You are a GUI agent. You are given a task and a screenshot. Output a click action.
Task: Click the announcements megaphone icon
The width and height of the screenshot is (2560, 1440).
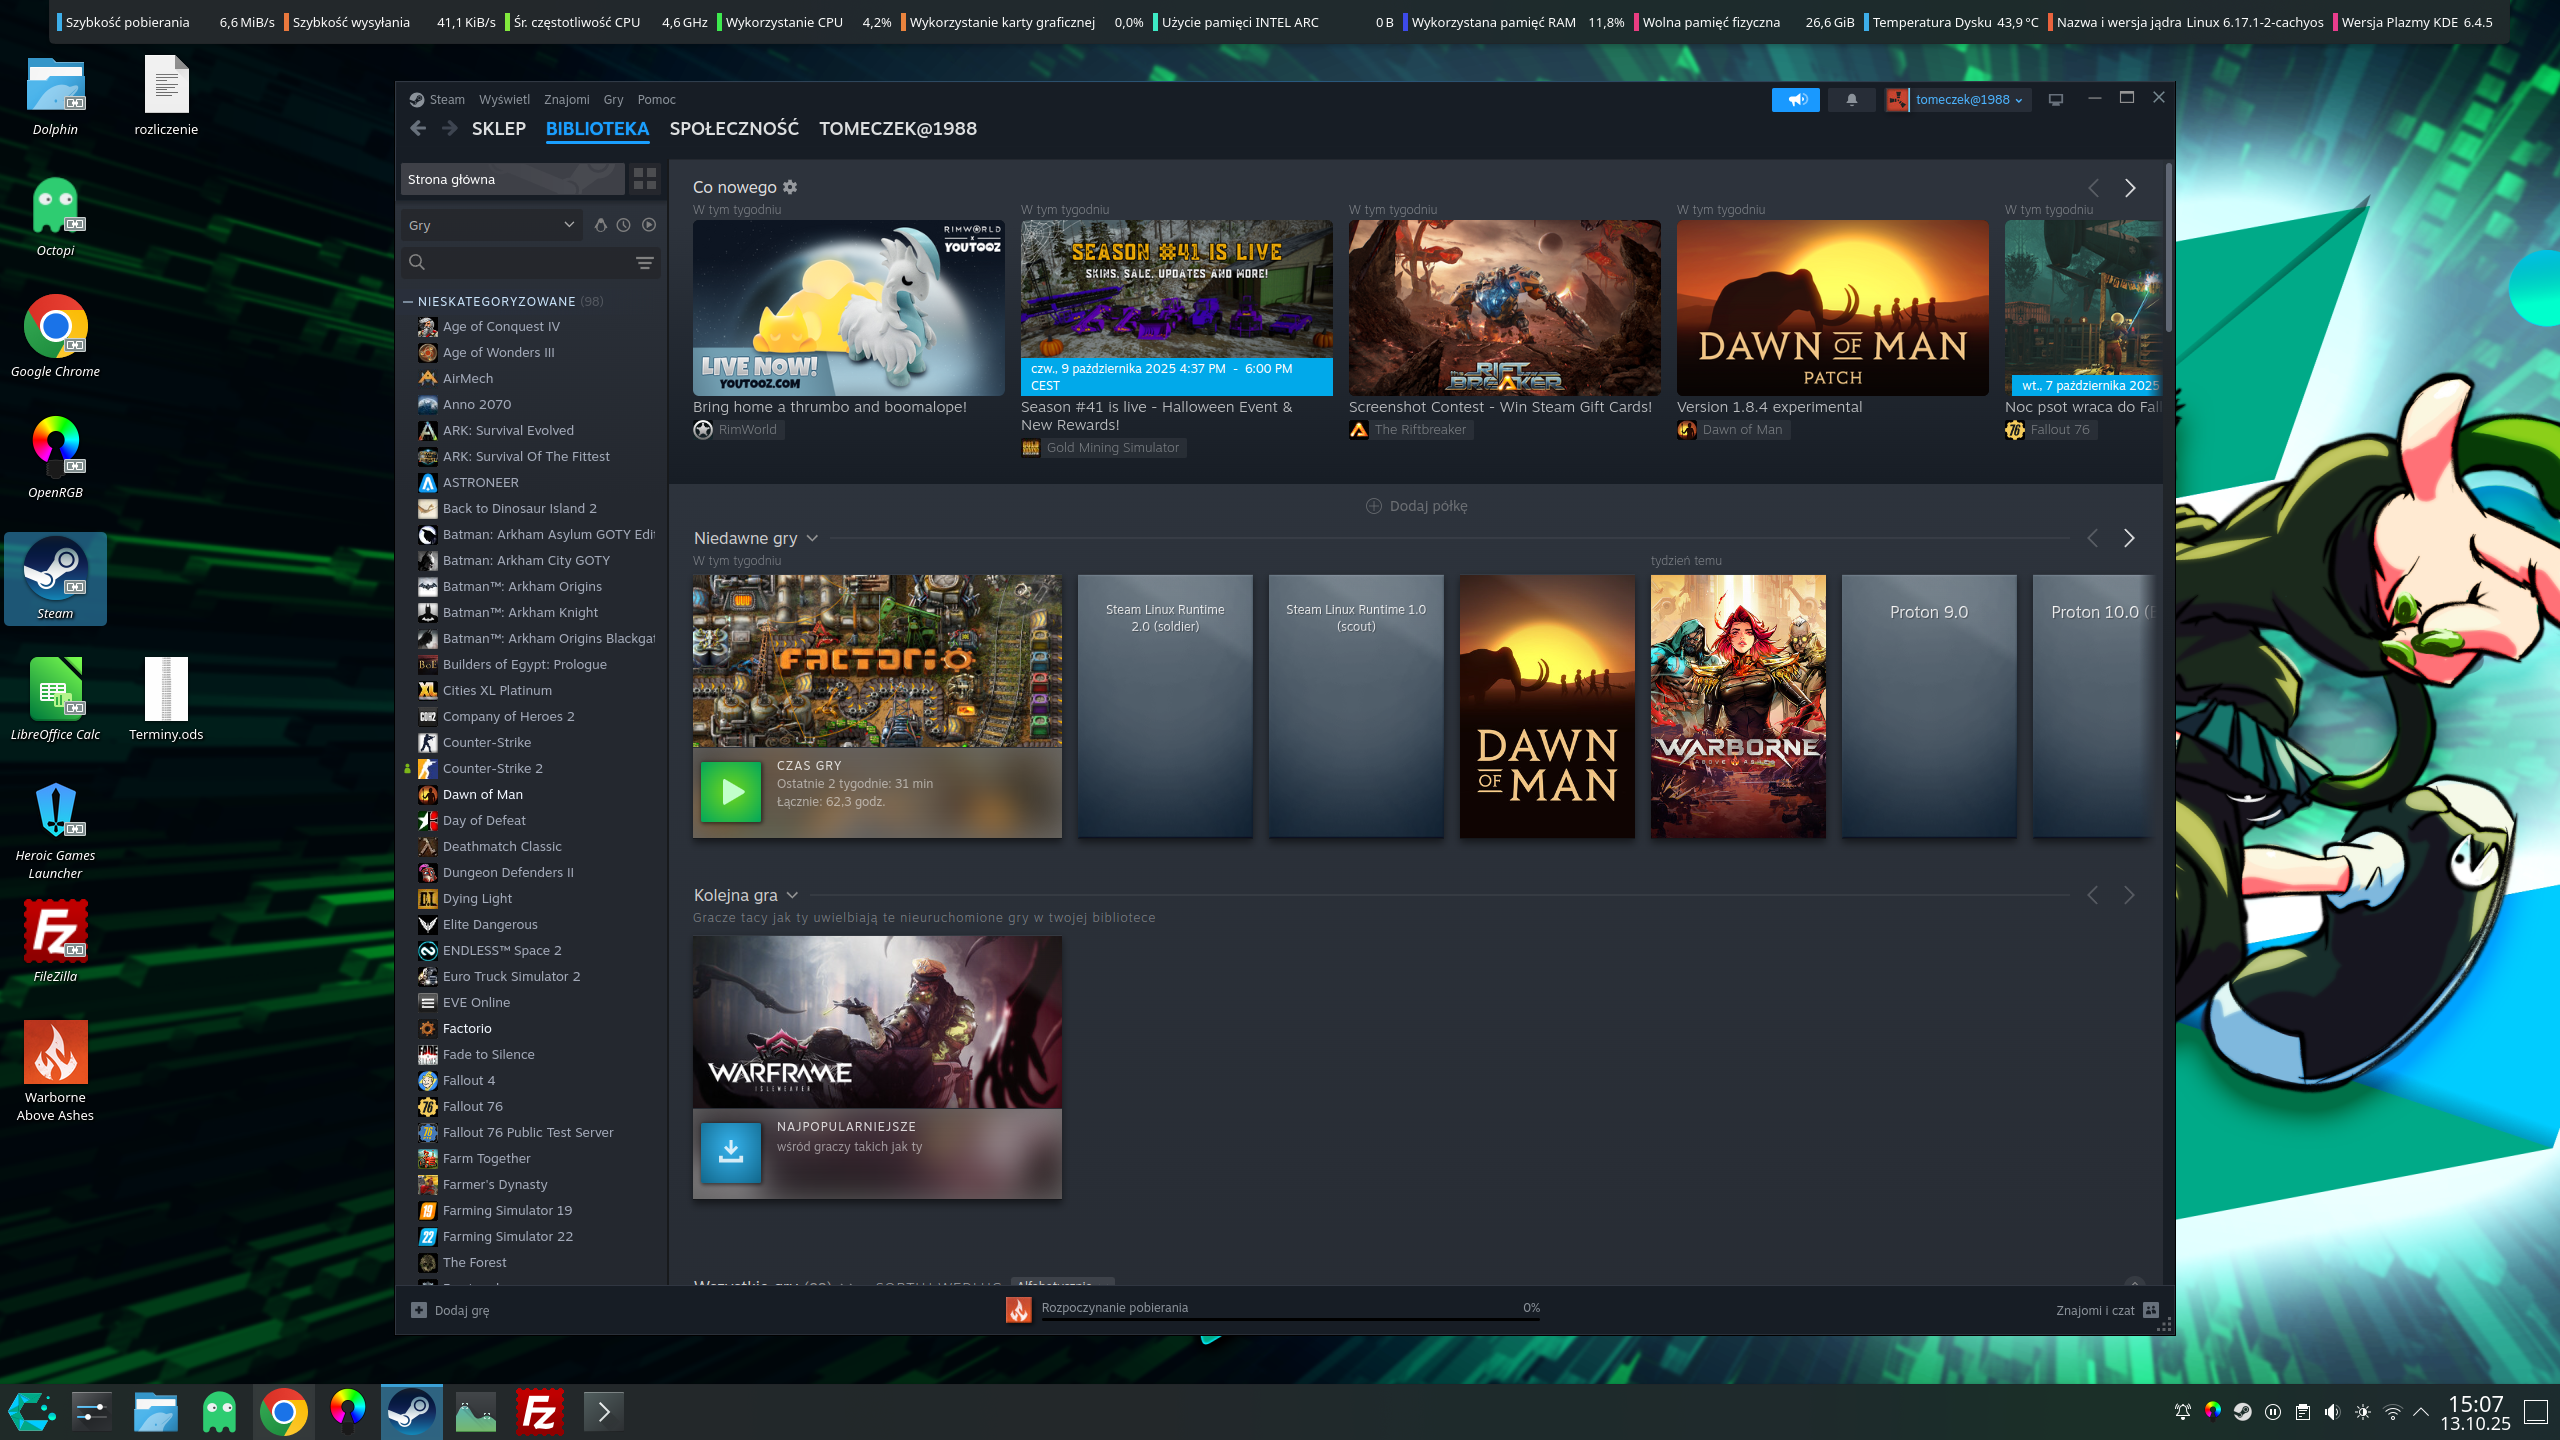click(x=1796, y=99)
